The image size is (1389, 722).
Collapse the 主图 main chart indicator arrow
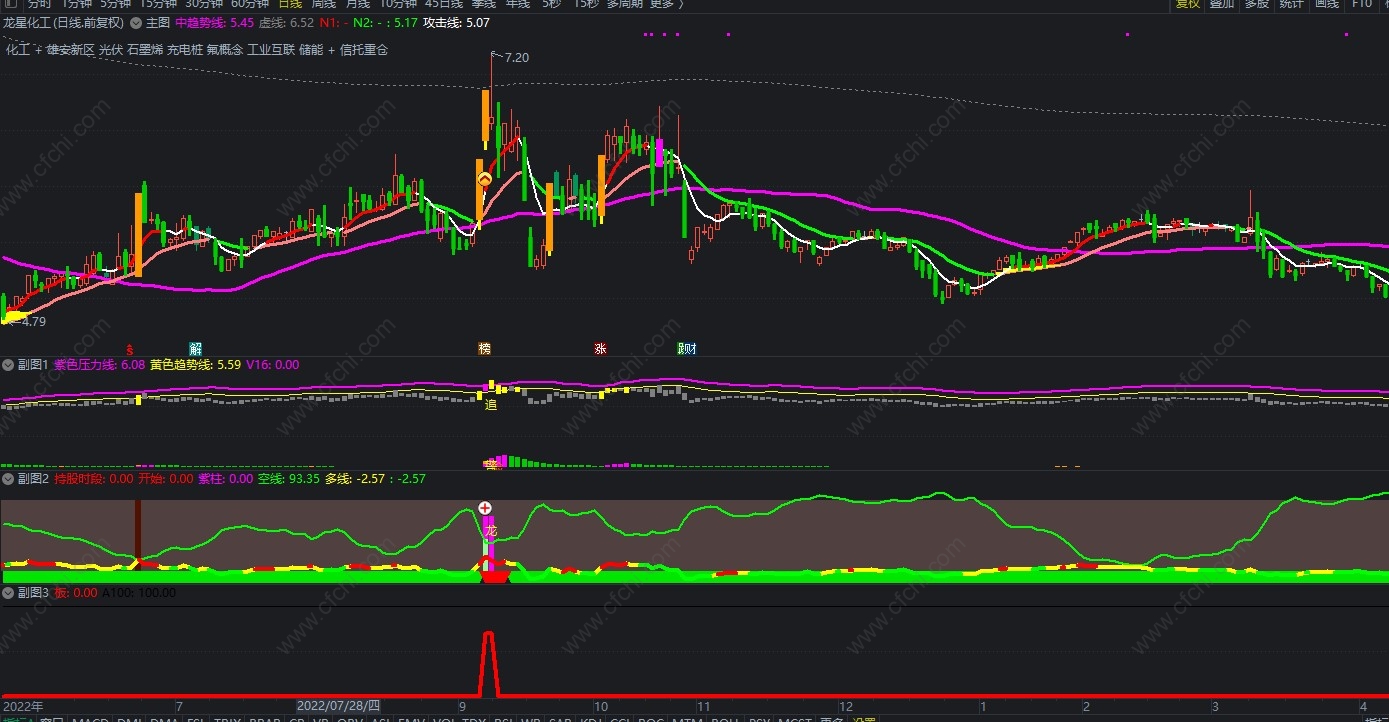tap(136, 22)
